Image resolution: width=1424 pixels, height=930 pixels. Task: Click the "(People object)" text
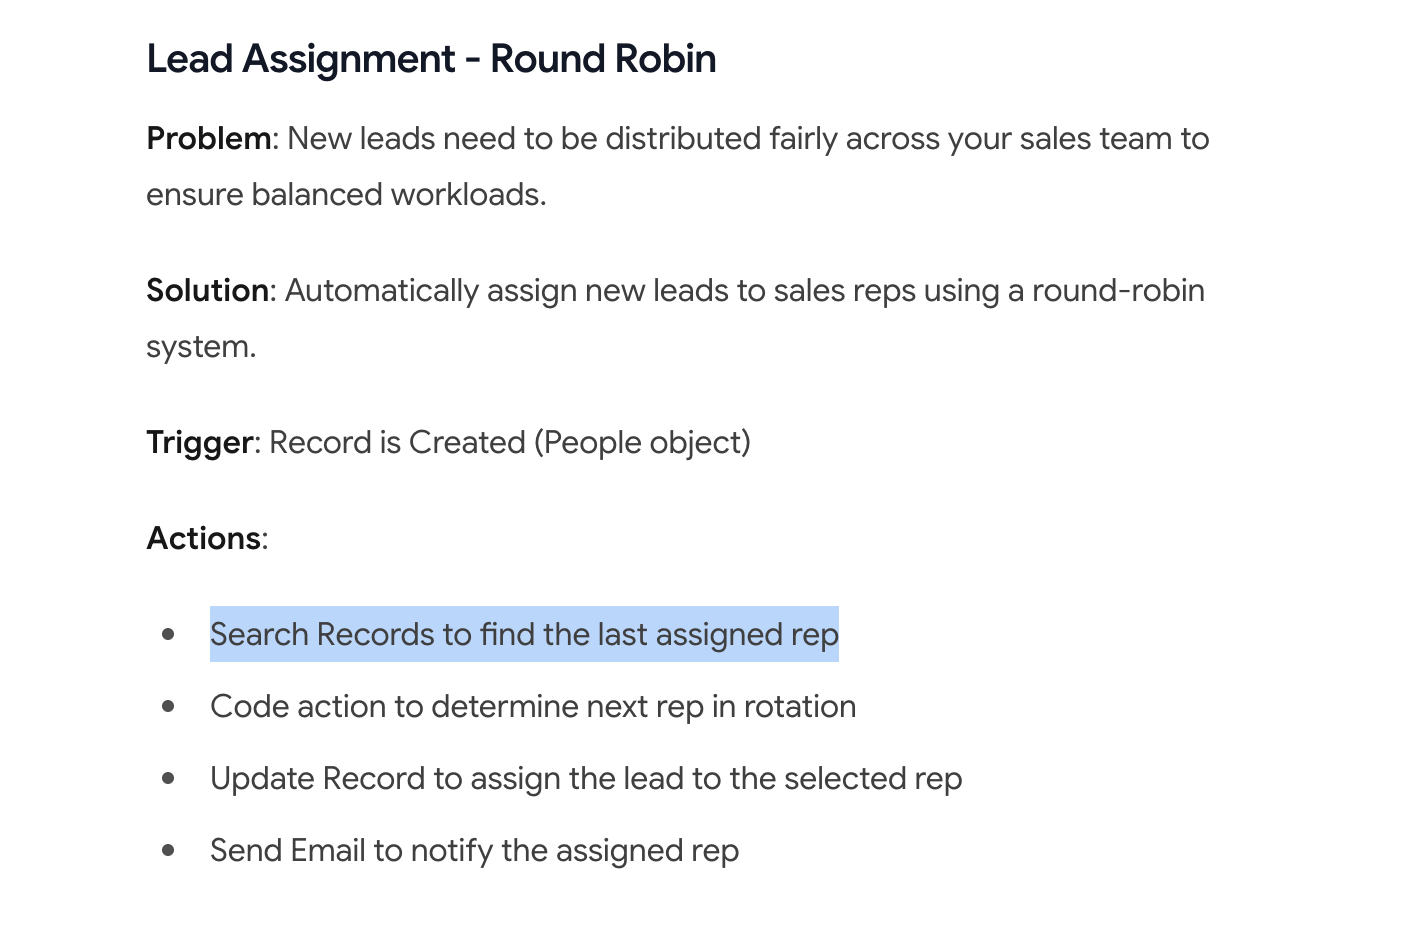coord(642,442)
